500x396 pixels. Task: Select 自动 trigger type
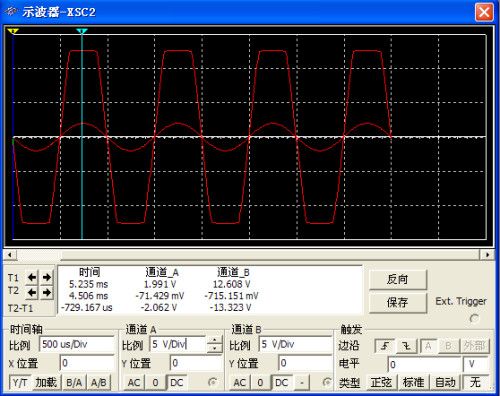click(445, 382)
